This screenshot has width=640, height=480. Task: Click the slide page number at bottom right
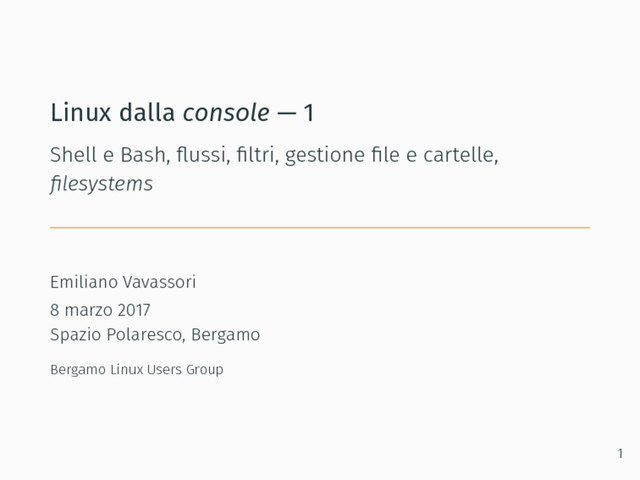click(619, 455)
